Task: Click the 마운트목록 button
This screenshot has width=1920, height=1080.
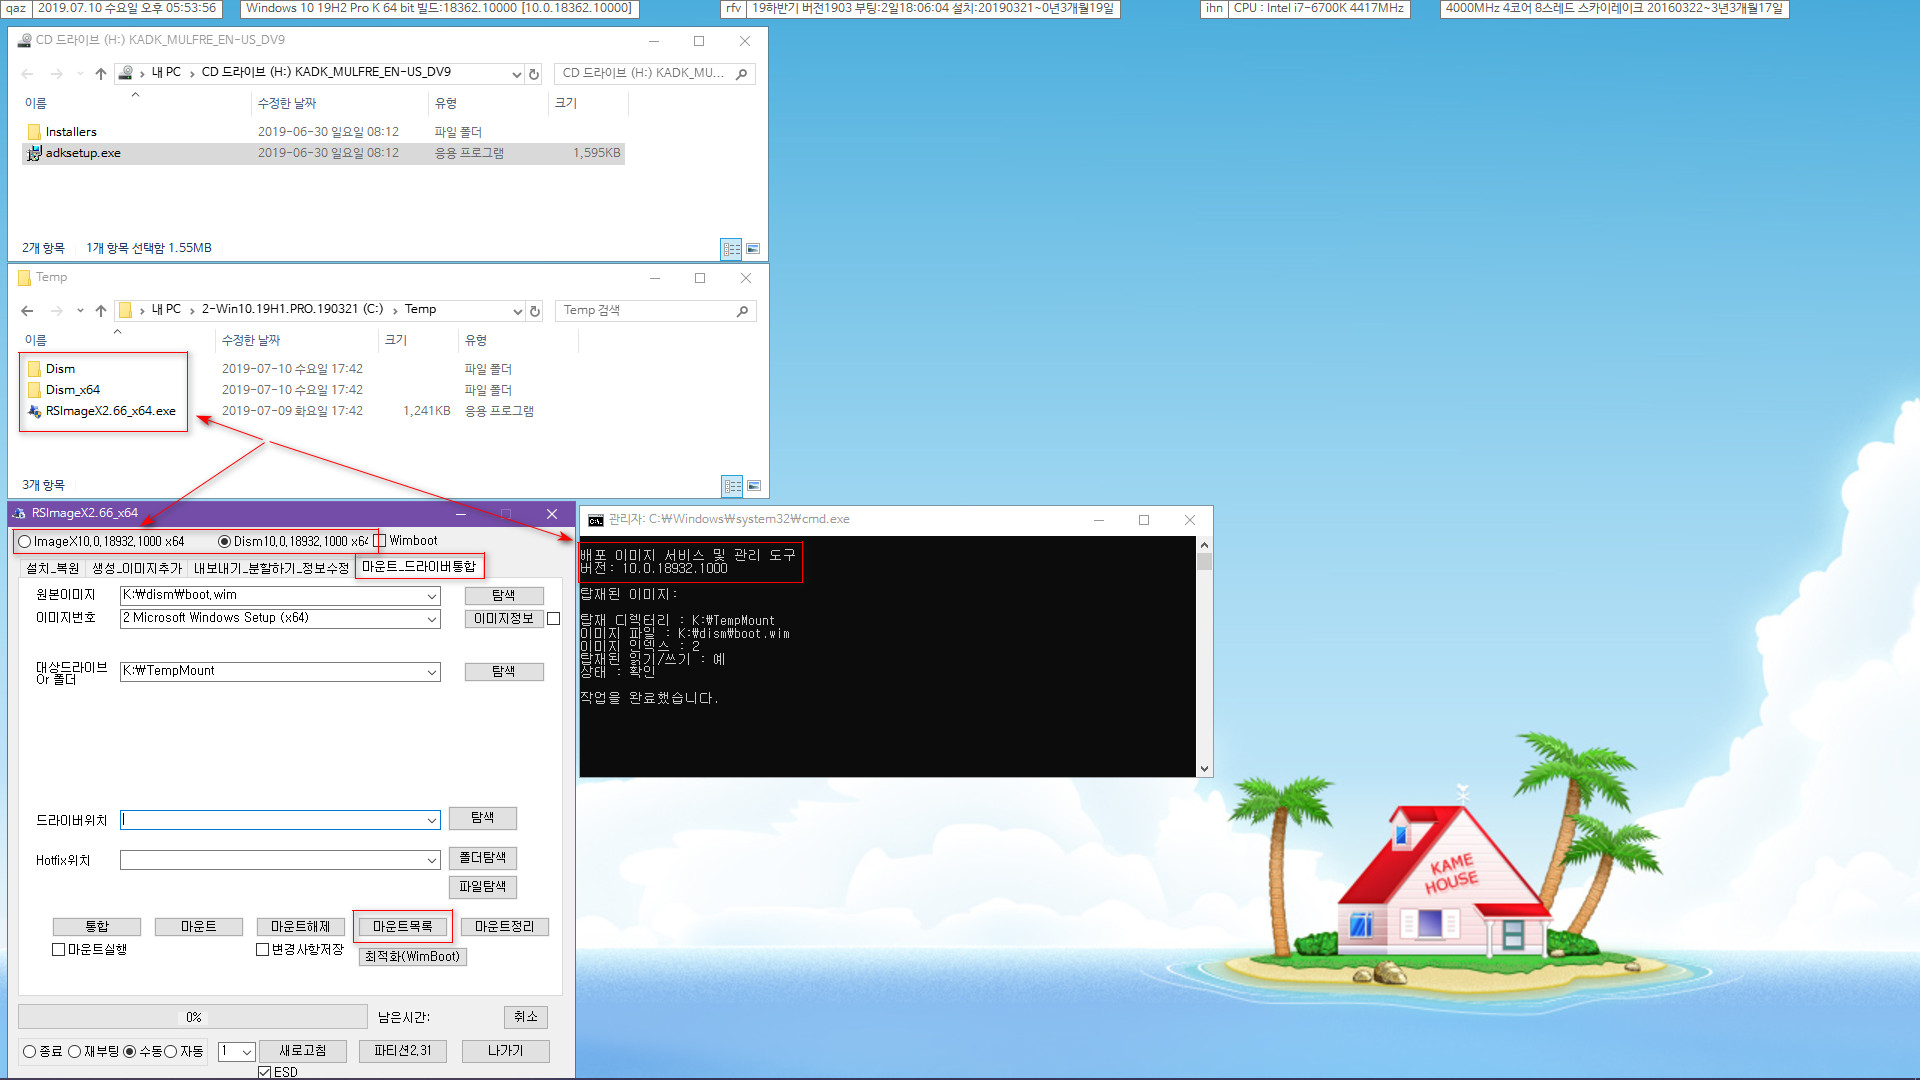Action: point(403,927)
